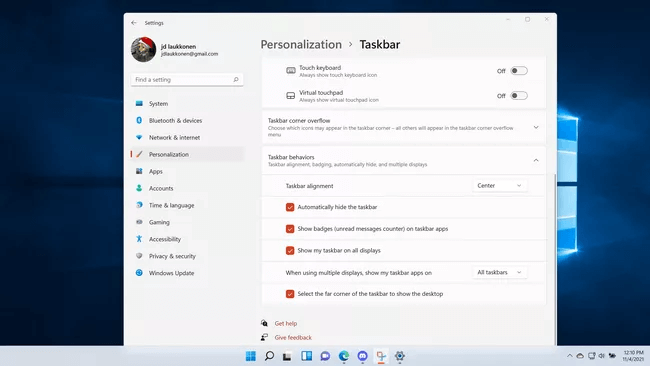
Task: Click the network tray icon
Action: pos(592,356)
